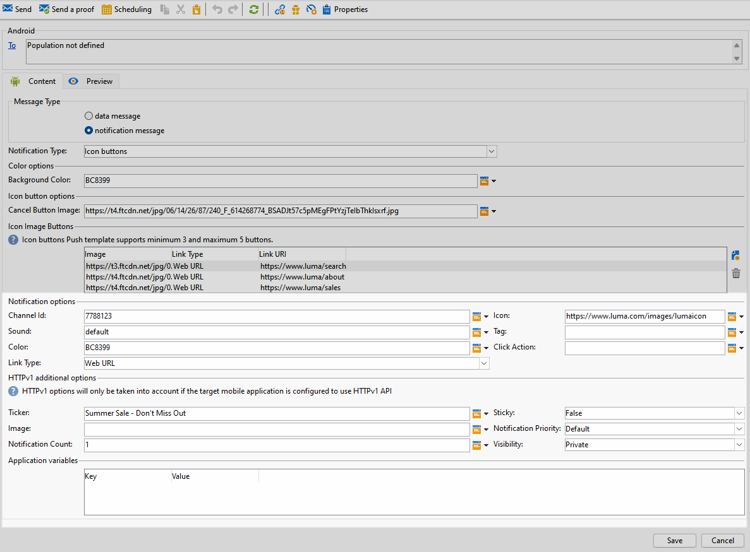The width and height of the screenshot is (750, 552).
Task: Click the Key column header
Action: [128, 476]
